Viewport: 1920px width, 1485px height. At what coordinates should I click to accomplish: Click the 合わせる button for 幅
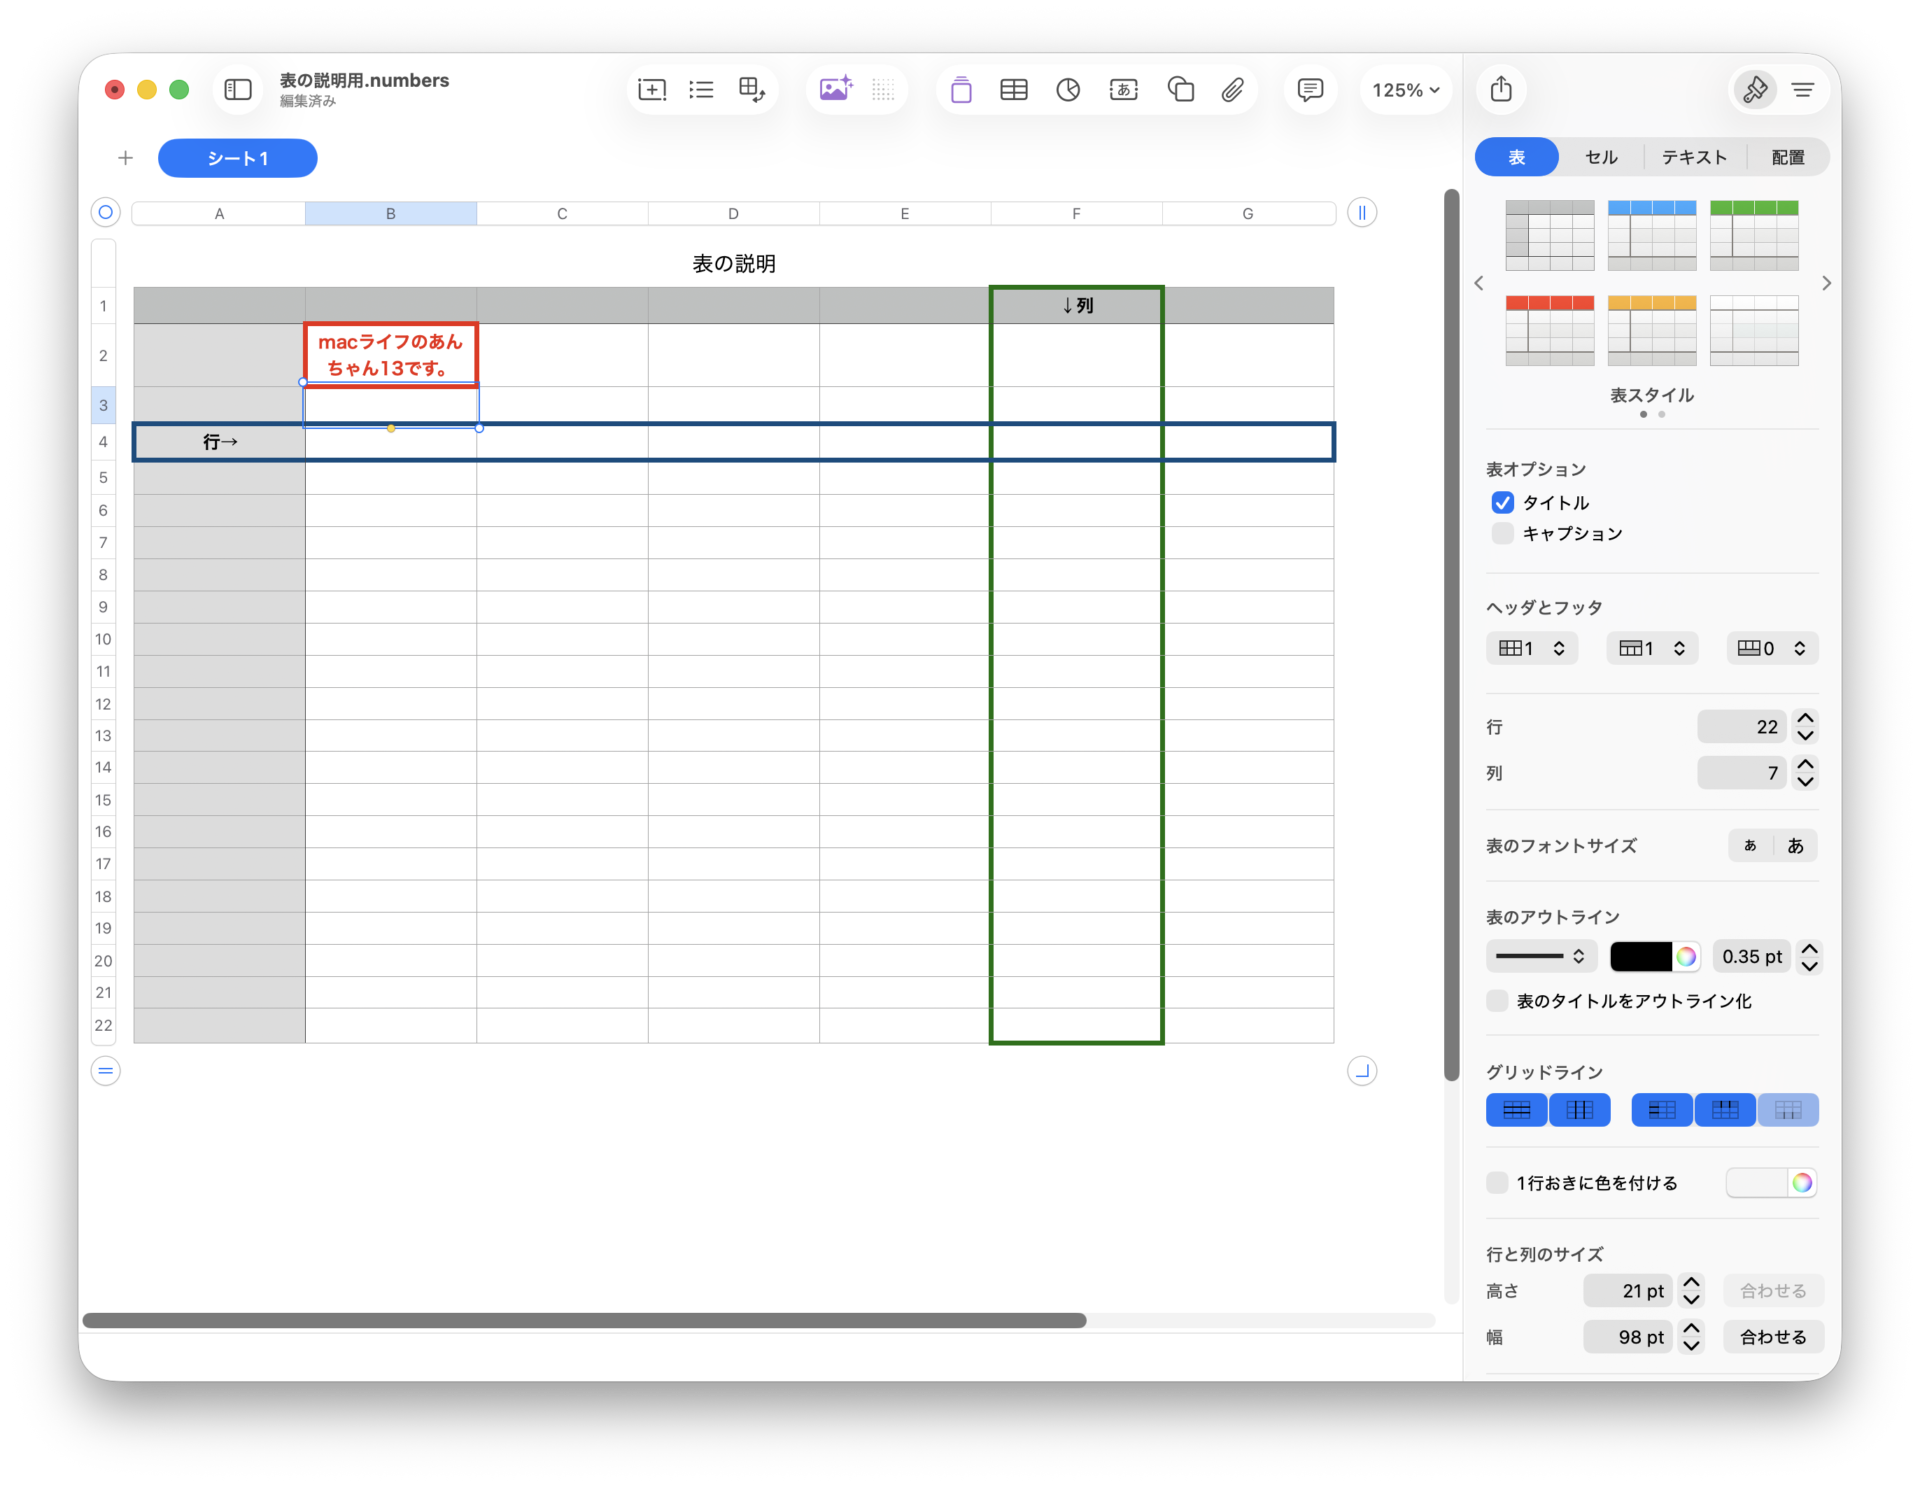(1773, 1337)
